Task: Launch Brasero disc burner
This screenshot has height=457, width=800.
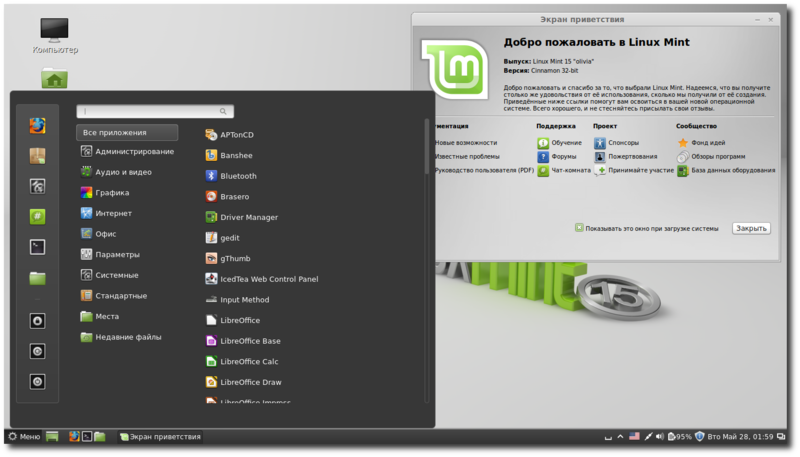Action: pos(228,196)
